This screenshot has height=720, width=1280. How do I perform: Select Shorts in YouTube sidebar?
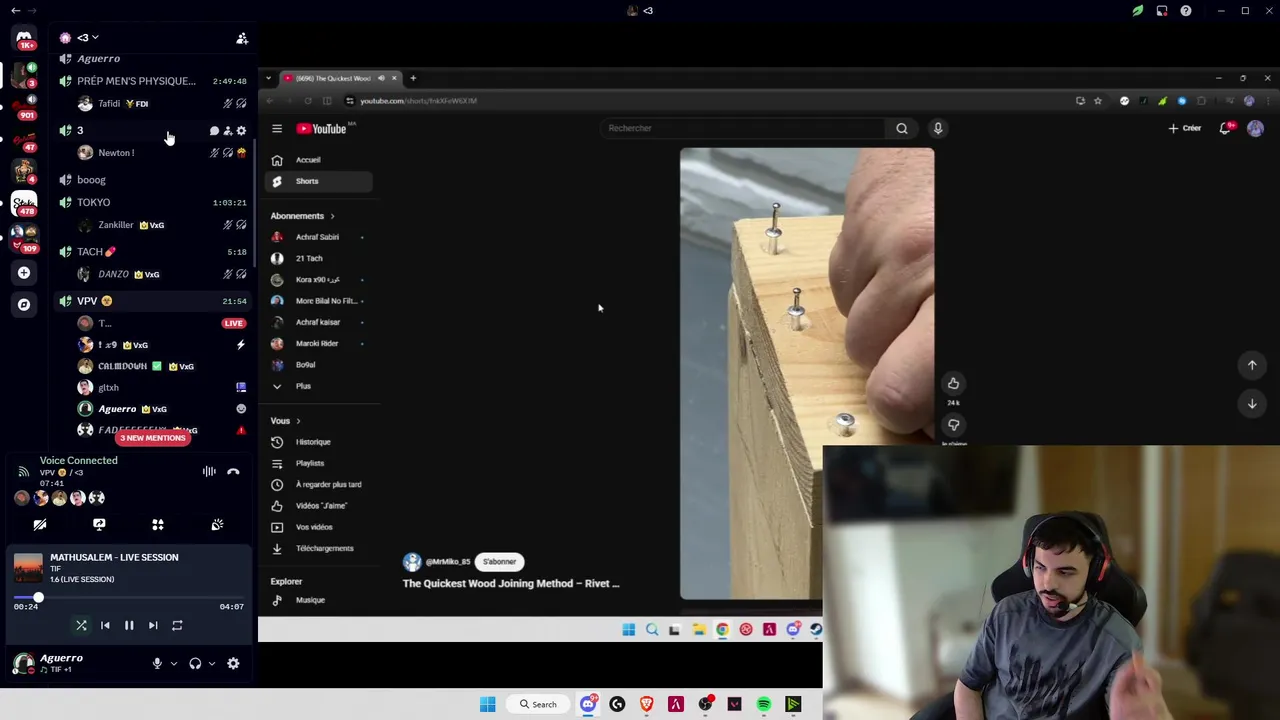click(x=319, y=181)
